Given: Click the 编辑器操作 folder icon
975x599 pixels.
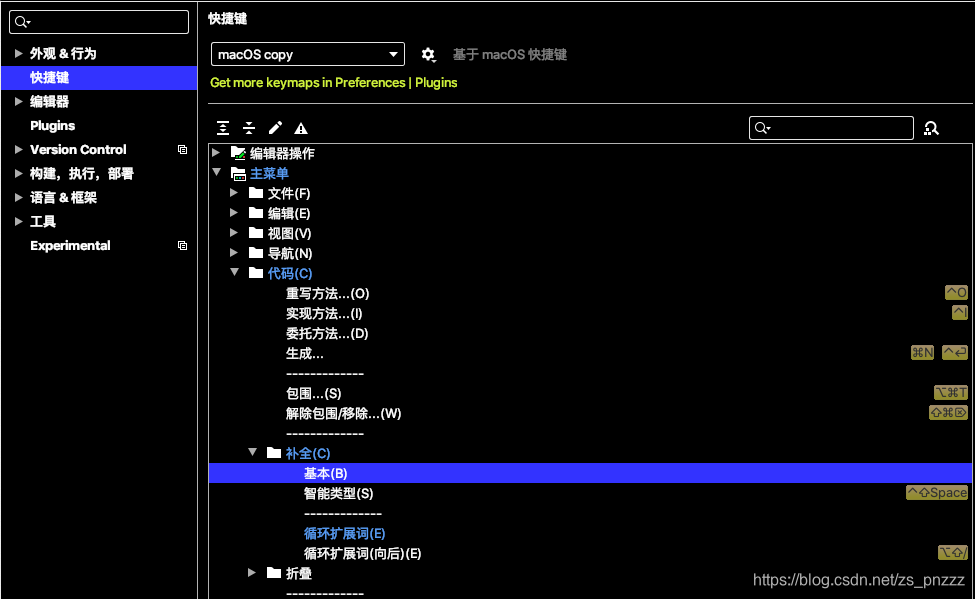Looking at the screenshot, I should pyautogui.click(x=238, y=153).
